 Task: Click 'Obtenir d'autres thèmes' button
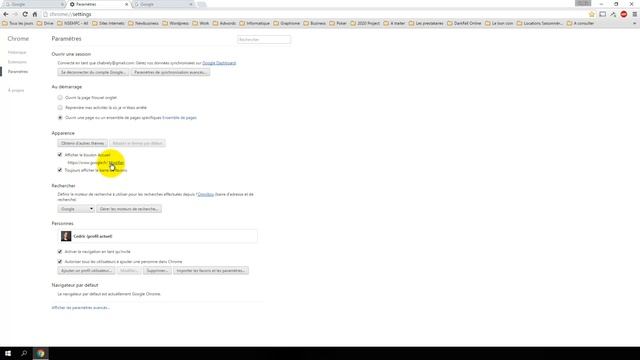[82, 143]
